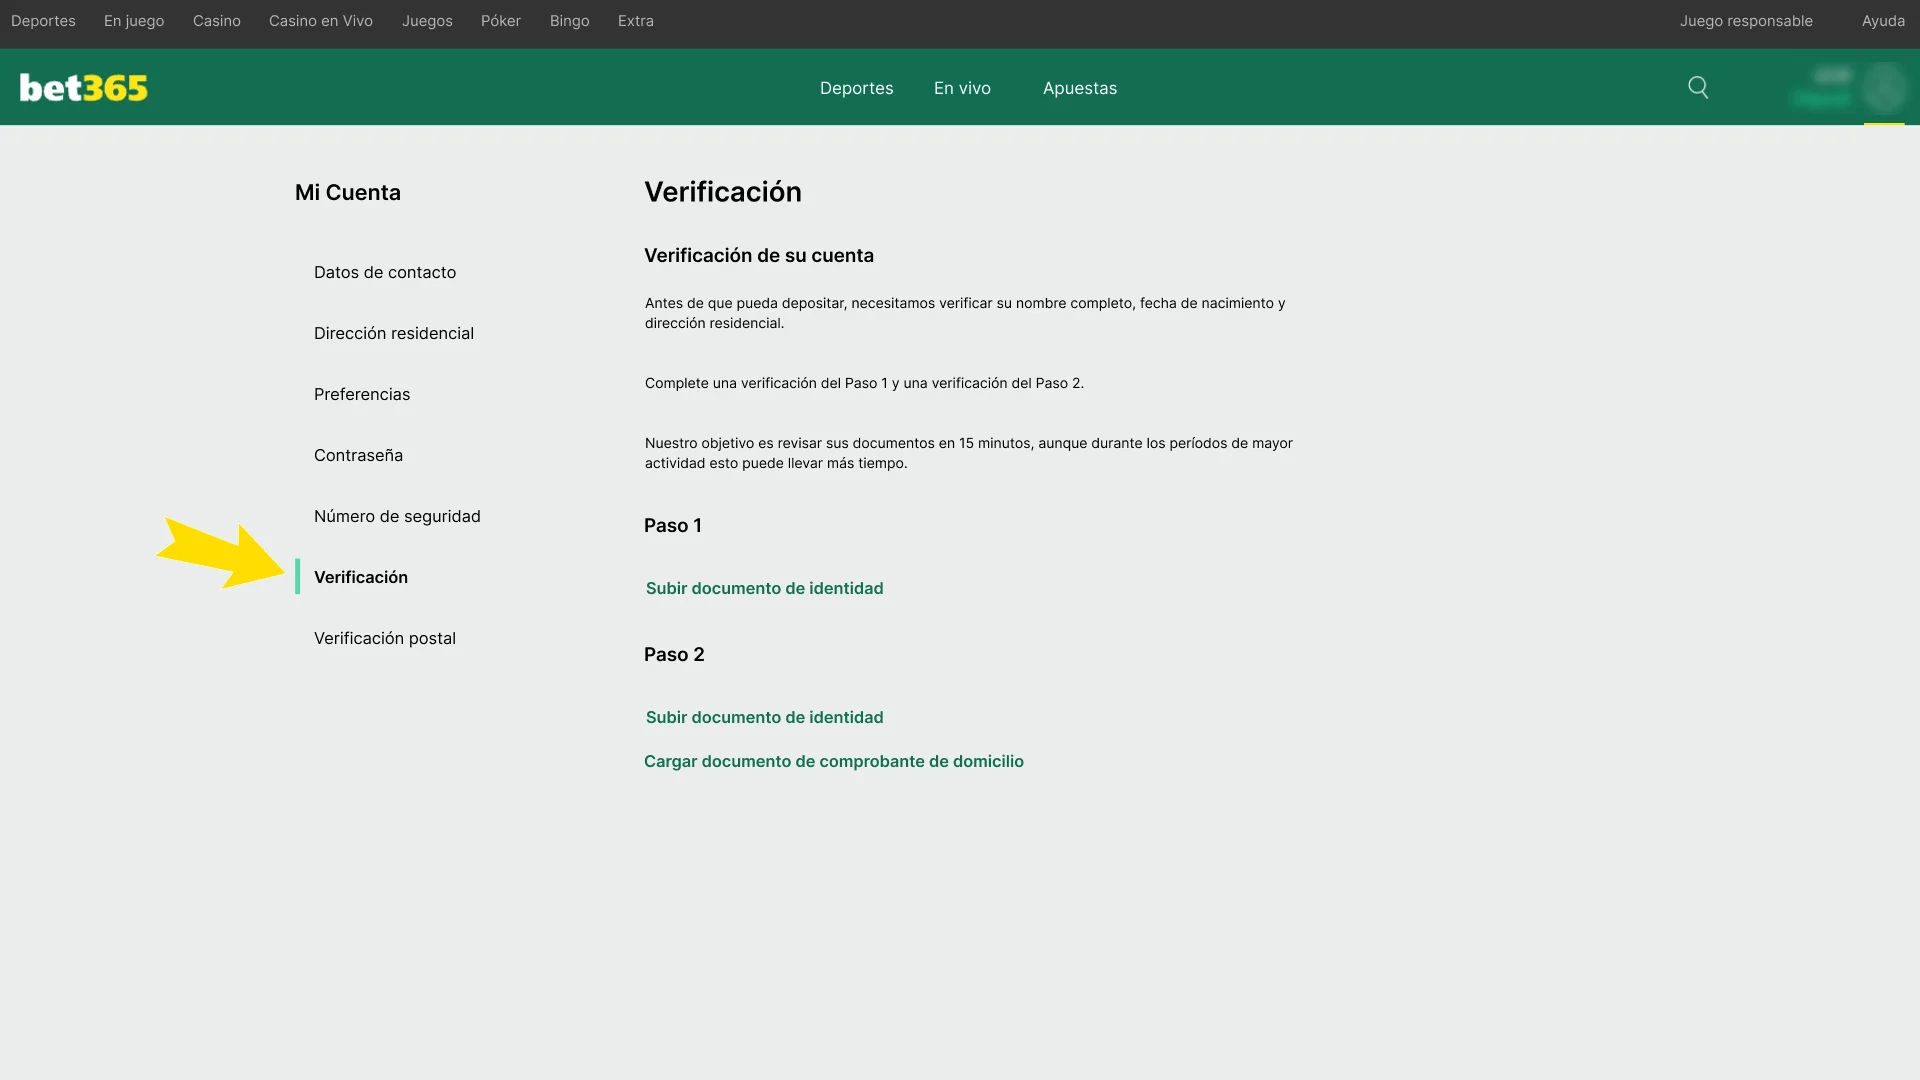Open the Deportes menu in the top bar
1920x1080 pixels.
click(43, 20)
